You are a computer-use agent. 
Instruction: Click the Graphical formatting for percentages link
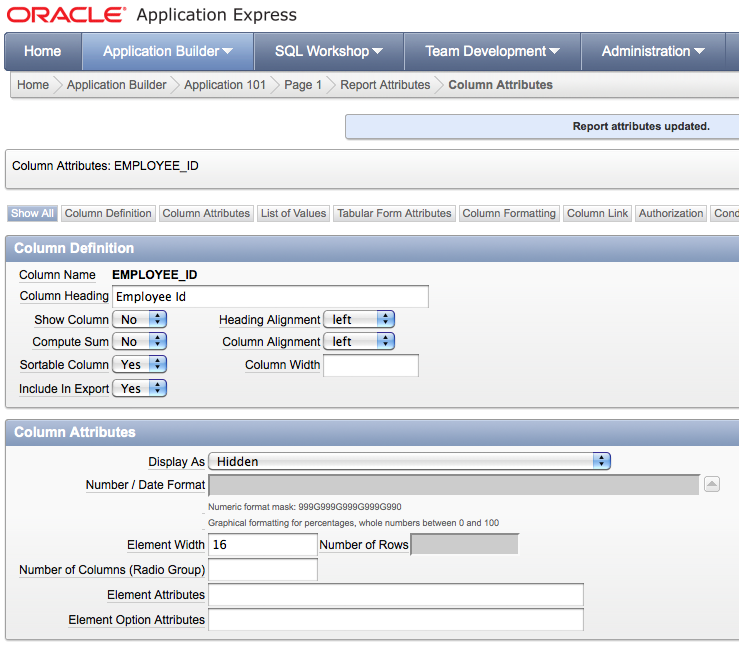coord(353,523)
